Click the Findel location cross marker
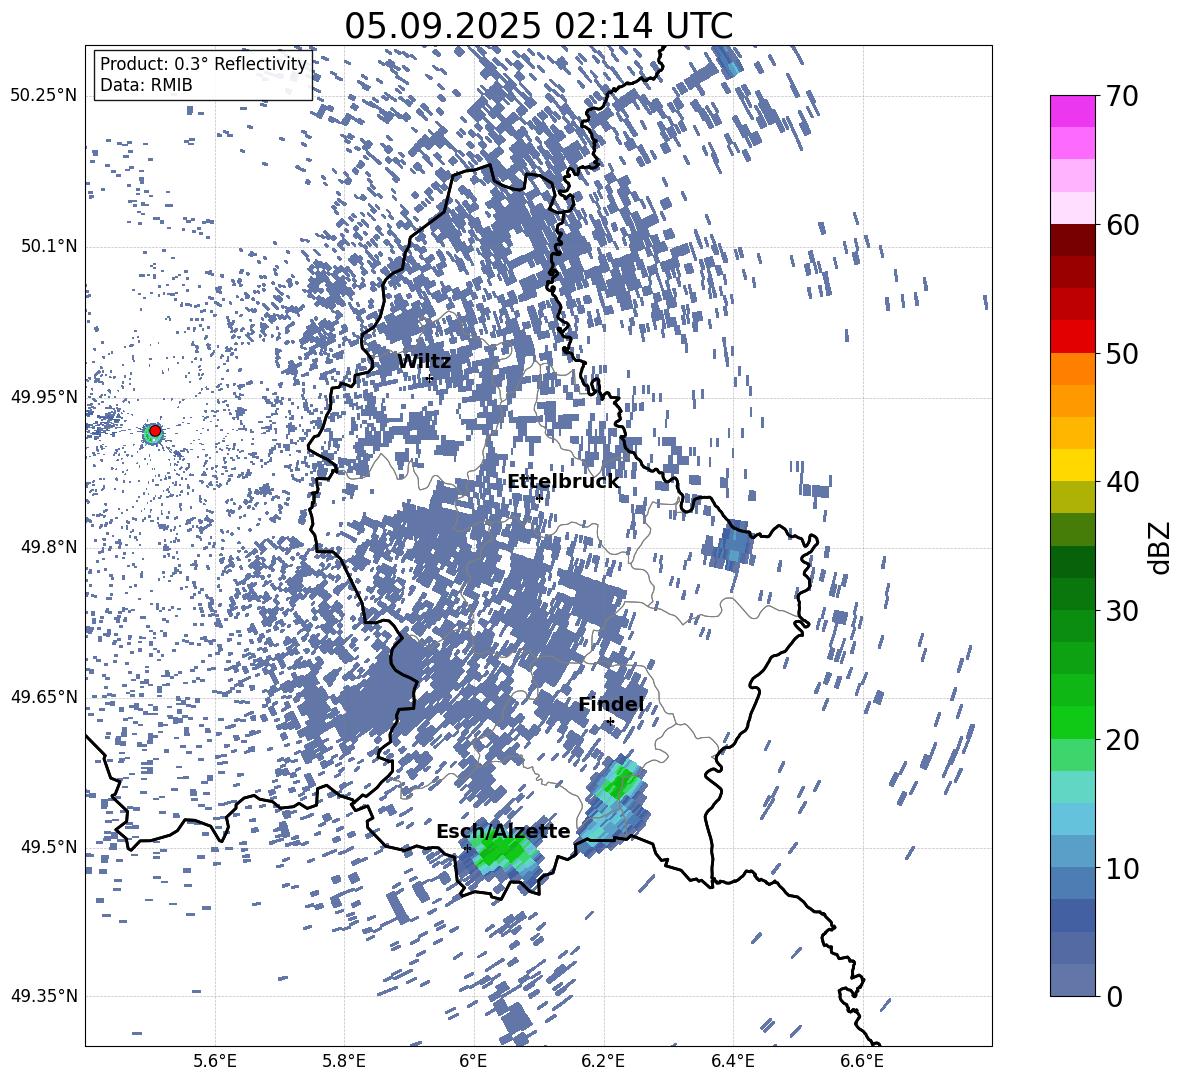1184x1081 pixels. point(610,722)
